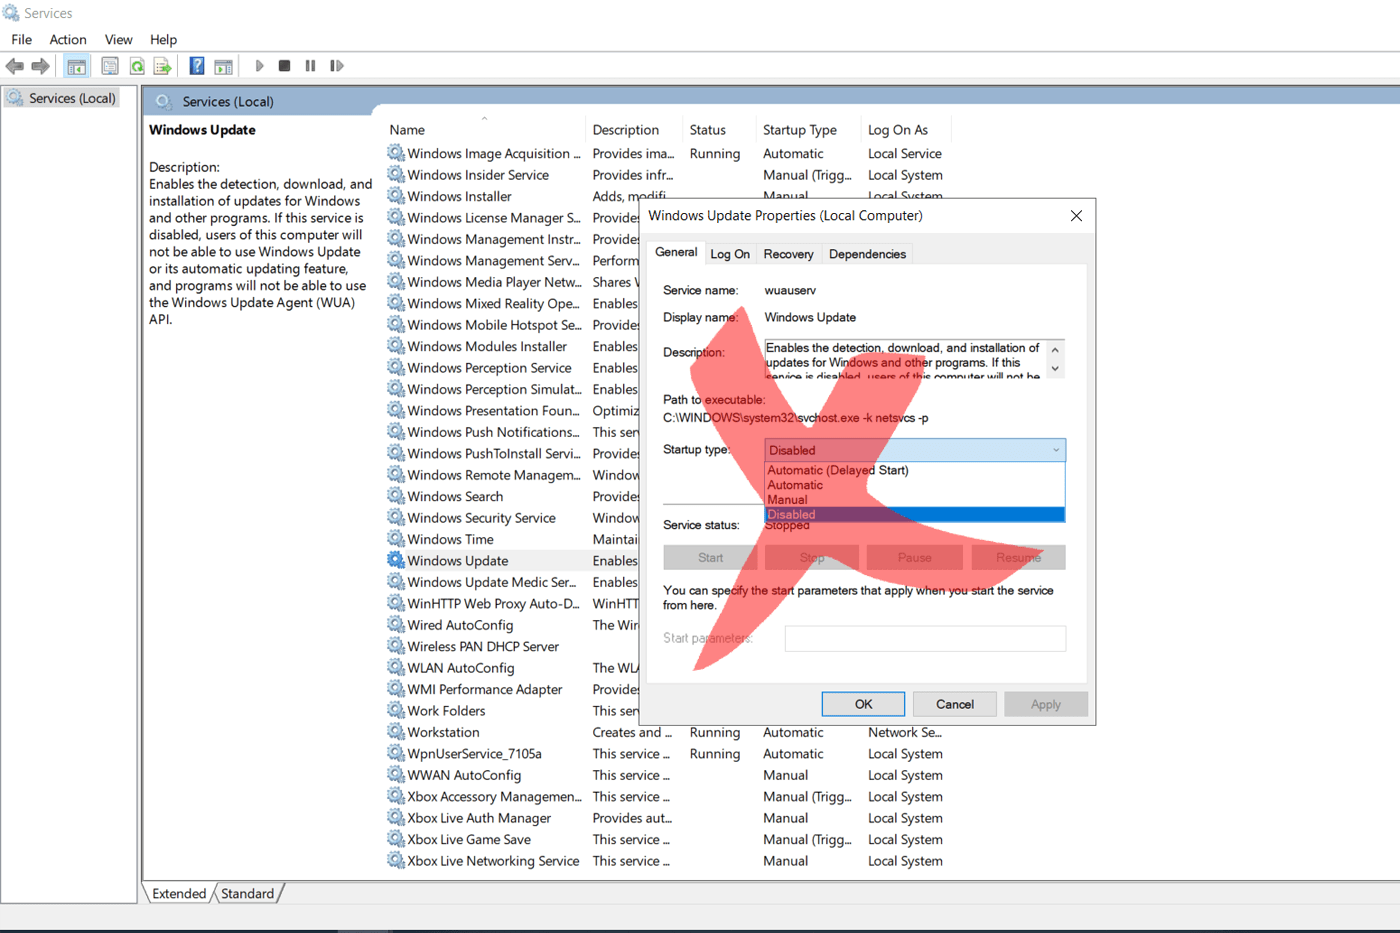Open the View menu
The height and width of the screenshot is (933, 1400).
point(119,40)
